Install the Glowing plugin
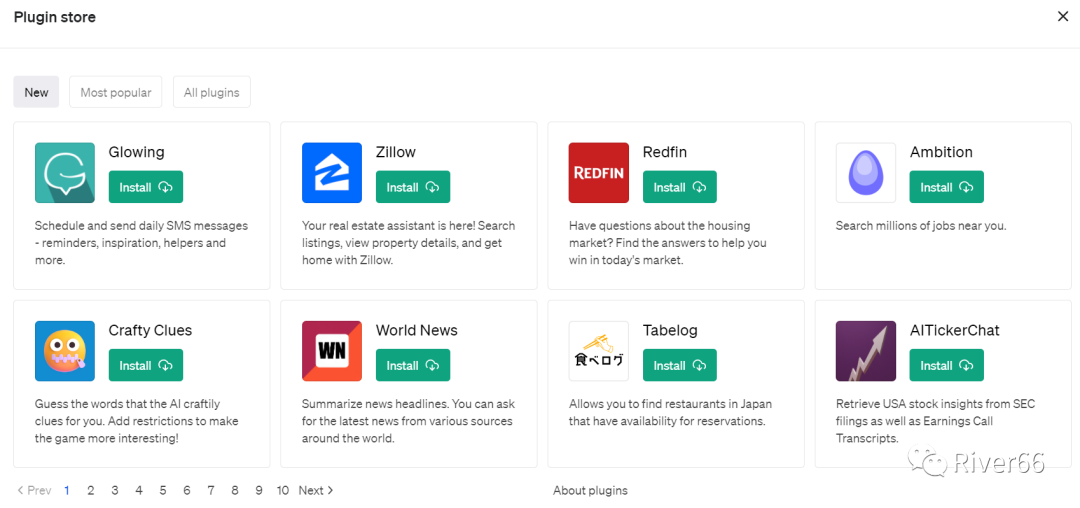1080x508 pixels. 146,187
